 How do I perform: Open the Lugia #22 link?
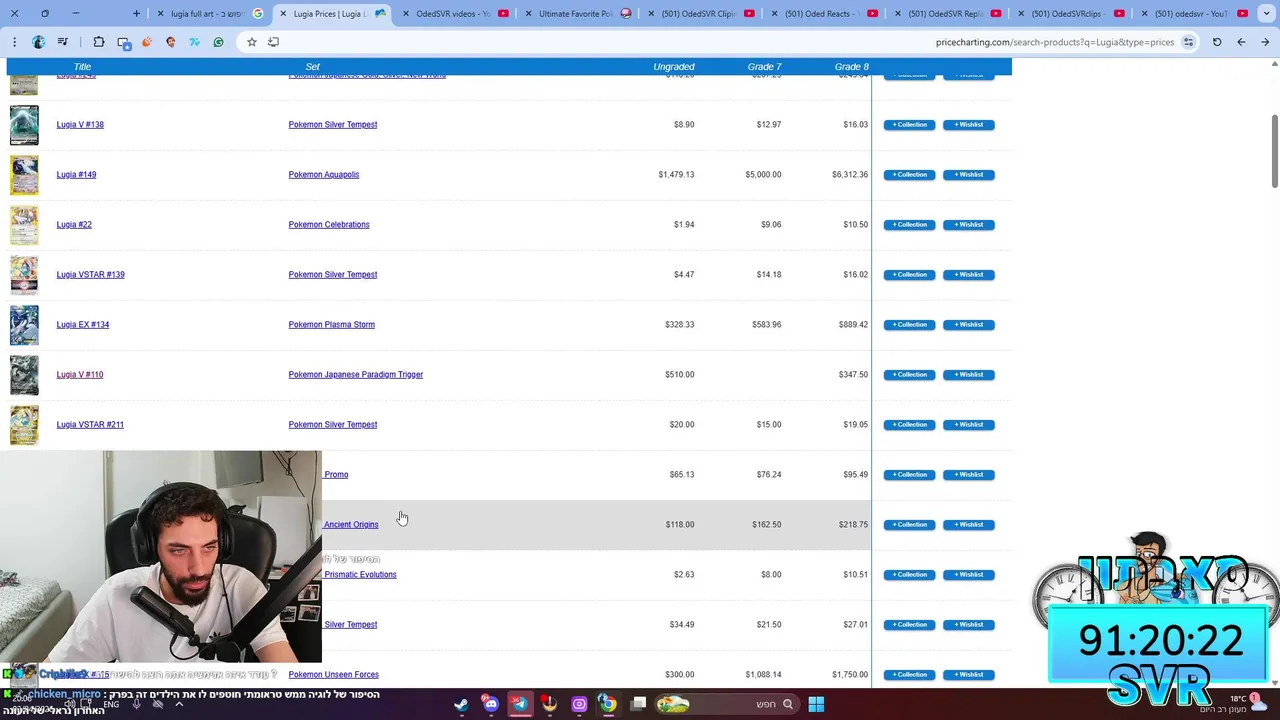74,225
